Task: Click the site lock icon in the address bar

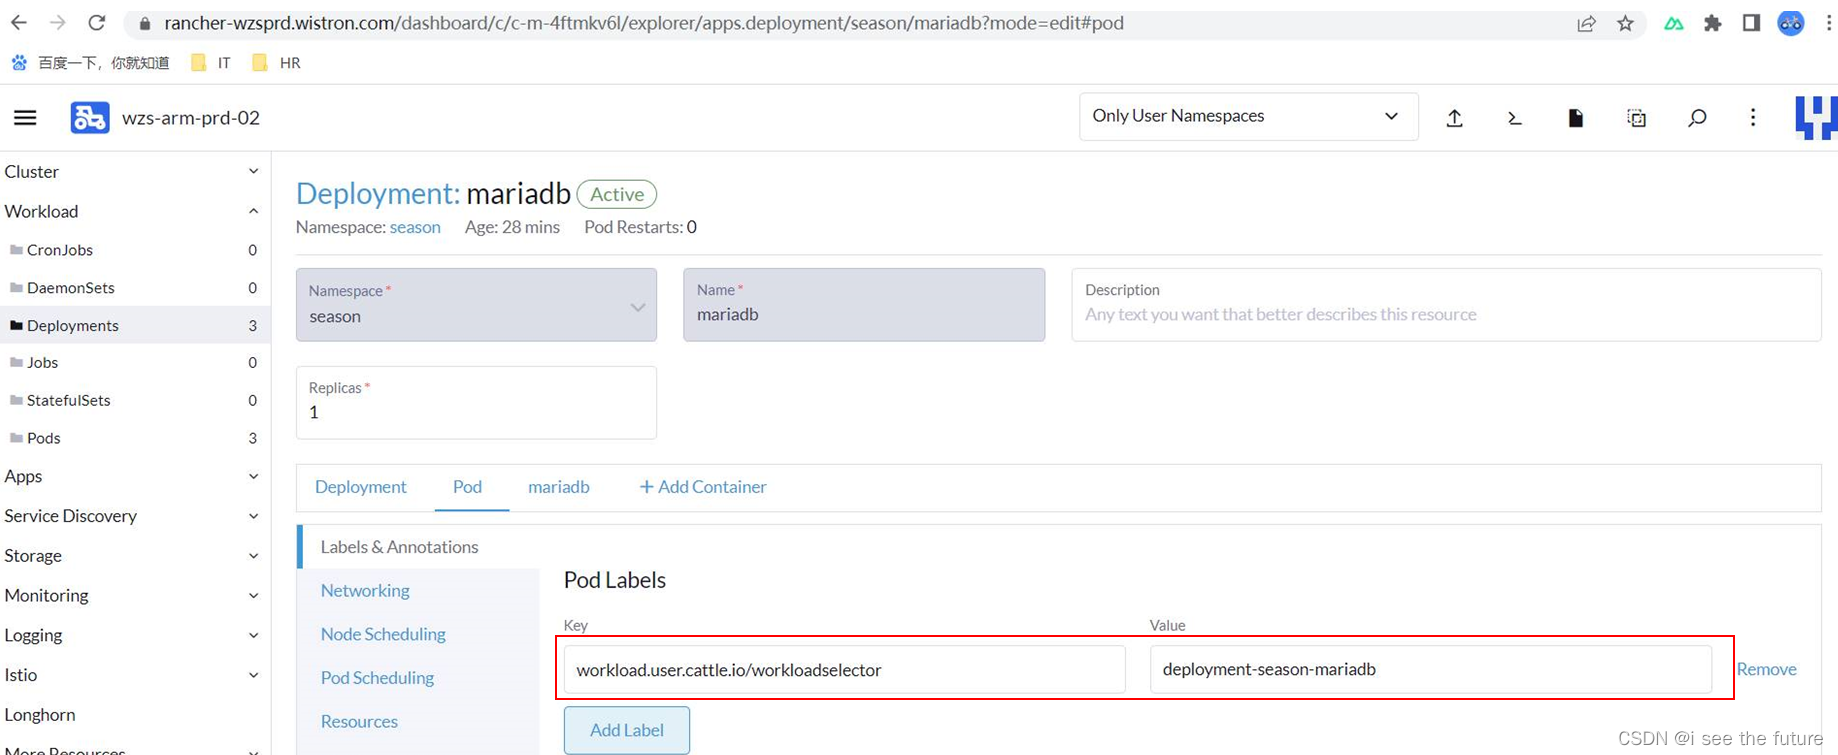Action: pyautogui.click(x=145, y=23)
